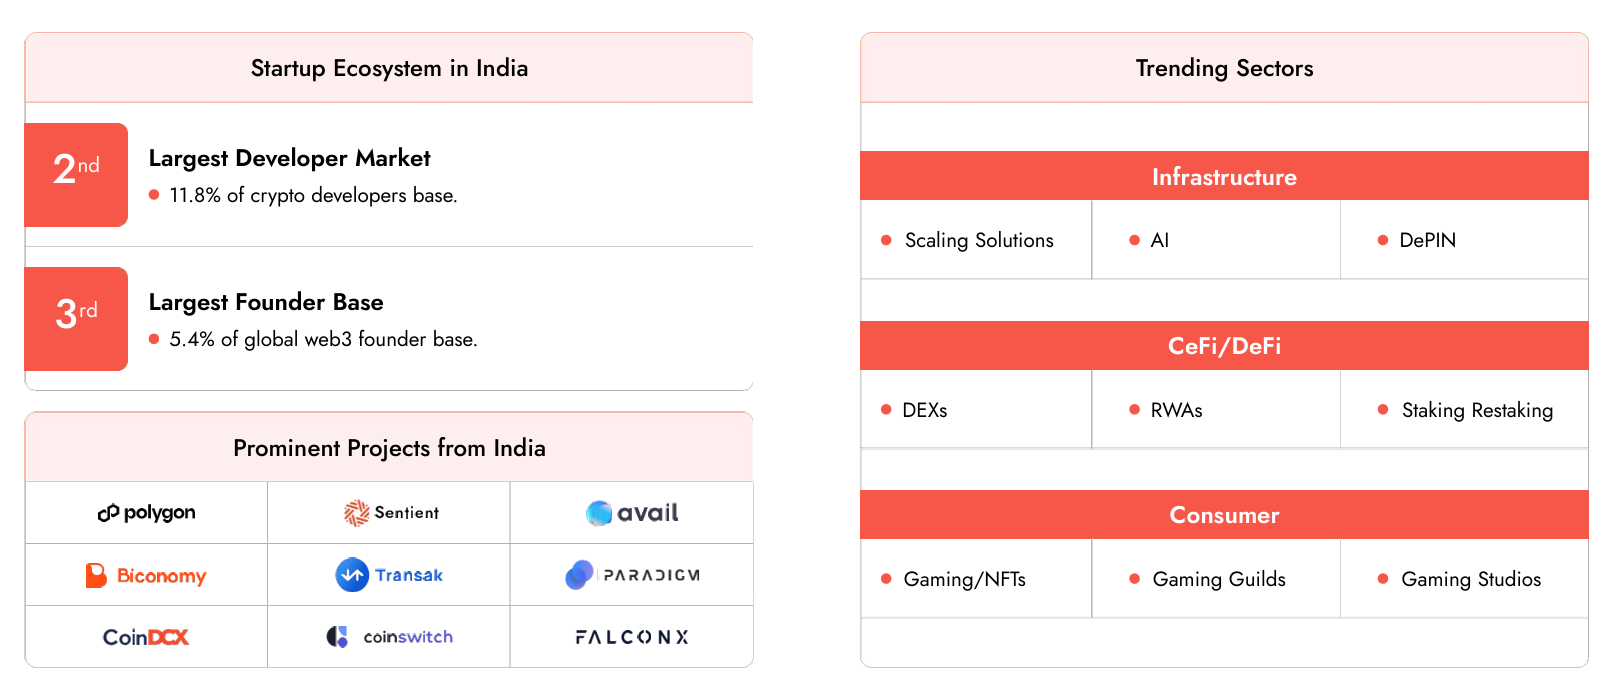Click the CoinDCX logo
The height and width of the screenshot is (682, 1609).
coord(146,637)
